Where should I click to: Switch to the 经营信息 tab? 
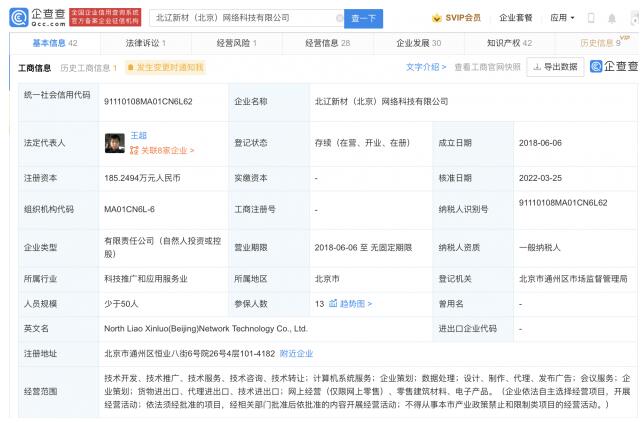(x=327, y=43)
